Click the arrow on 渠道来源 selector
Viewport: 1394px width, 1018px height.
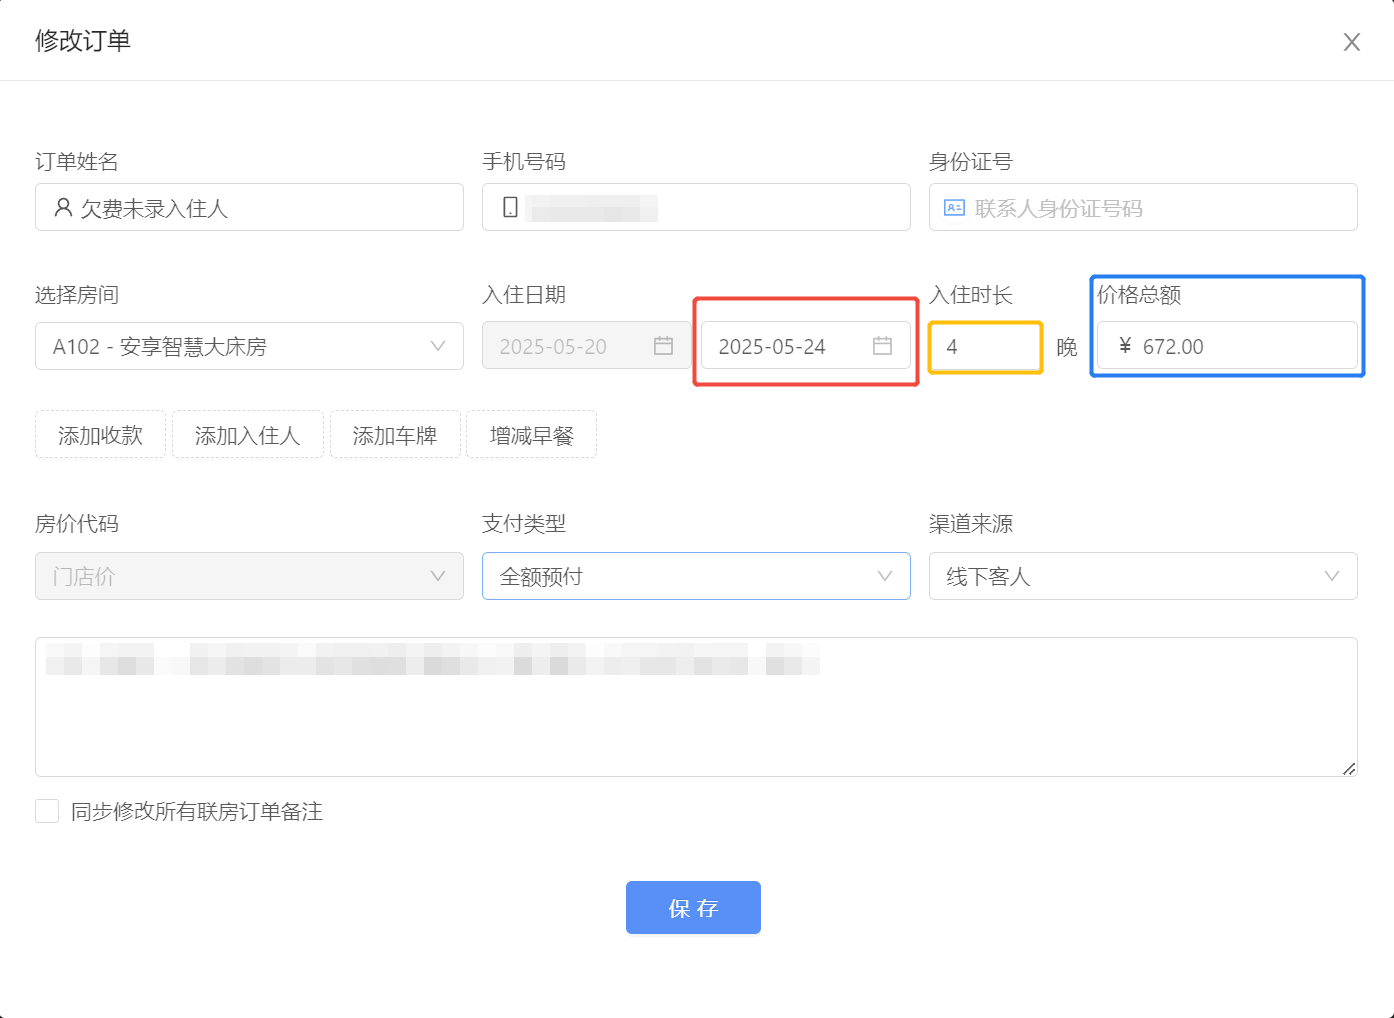(1331, 576)
